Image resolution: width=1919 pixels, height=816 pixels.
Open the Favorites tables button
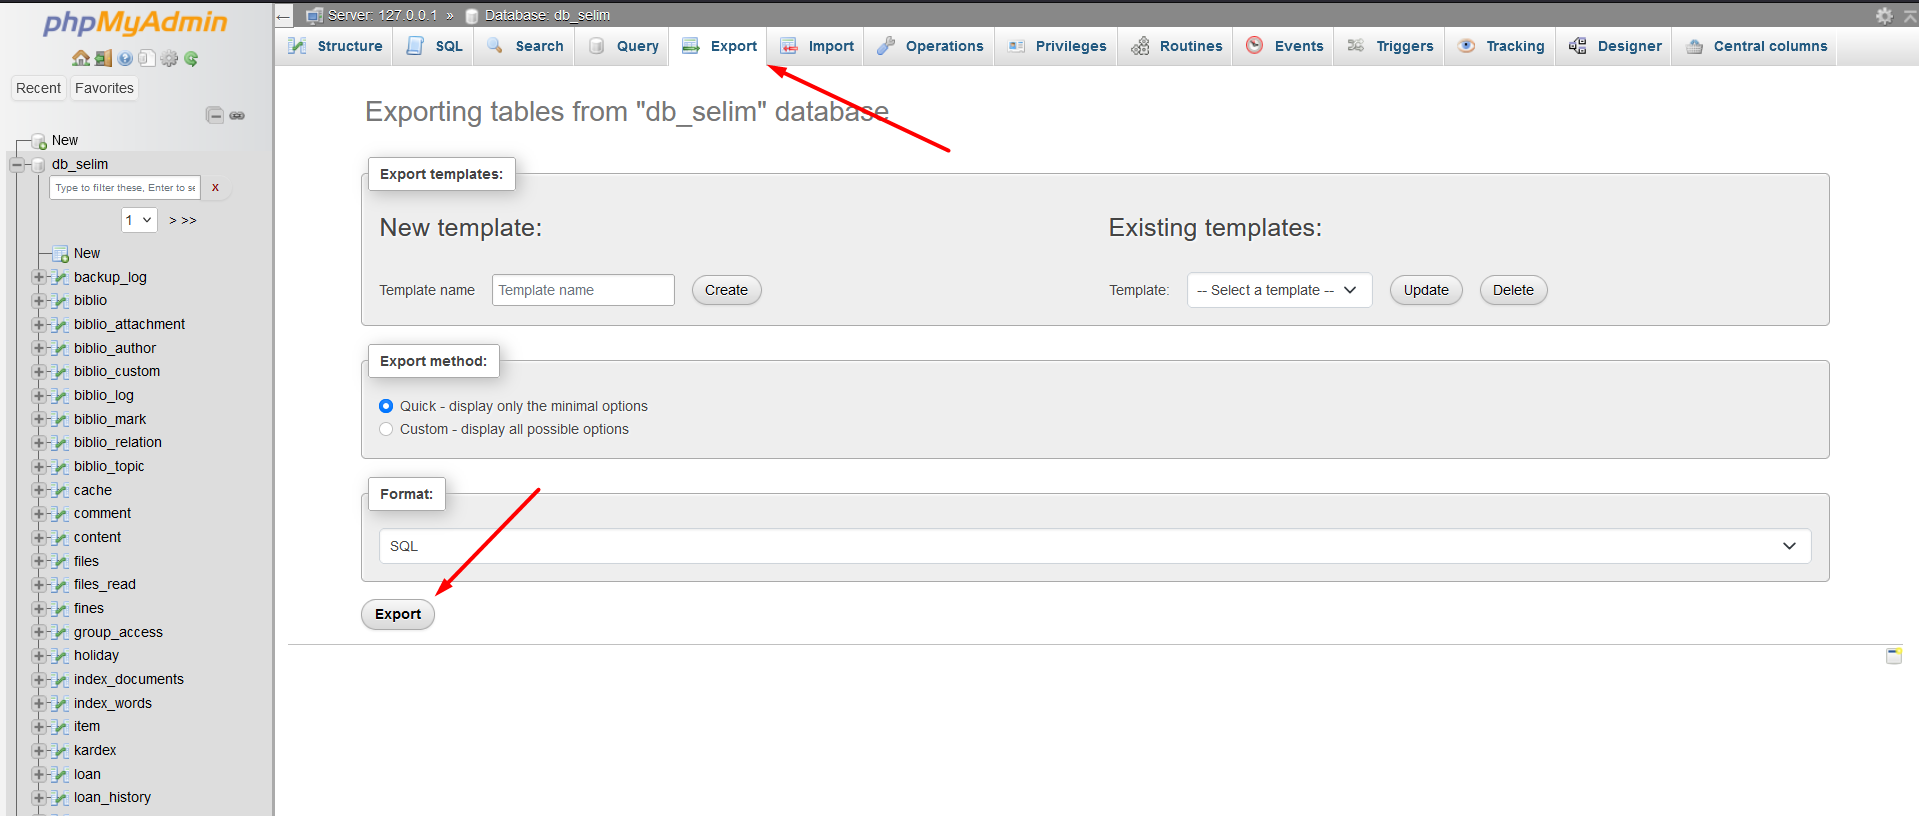[104, 88]
